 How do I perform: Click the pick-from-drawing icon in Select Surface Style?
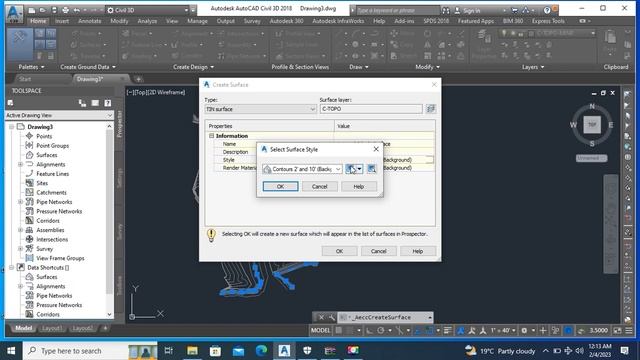pyautogui.click(x=371, y=169)
